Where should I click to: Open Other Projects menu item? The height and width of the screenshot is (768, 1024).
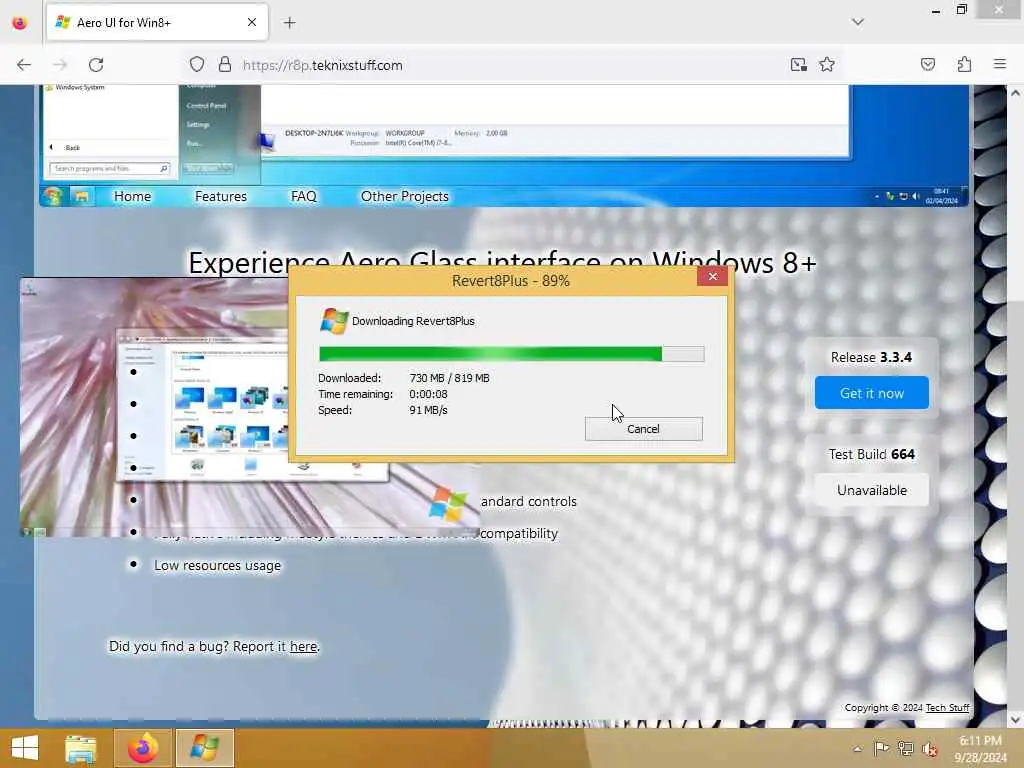(405, 197)
